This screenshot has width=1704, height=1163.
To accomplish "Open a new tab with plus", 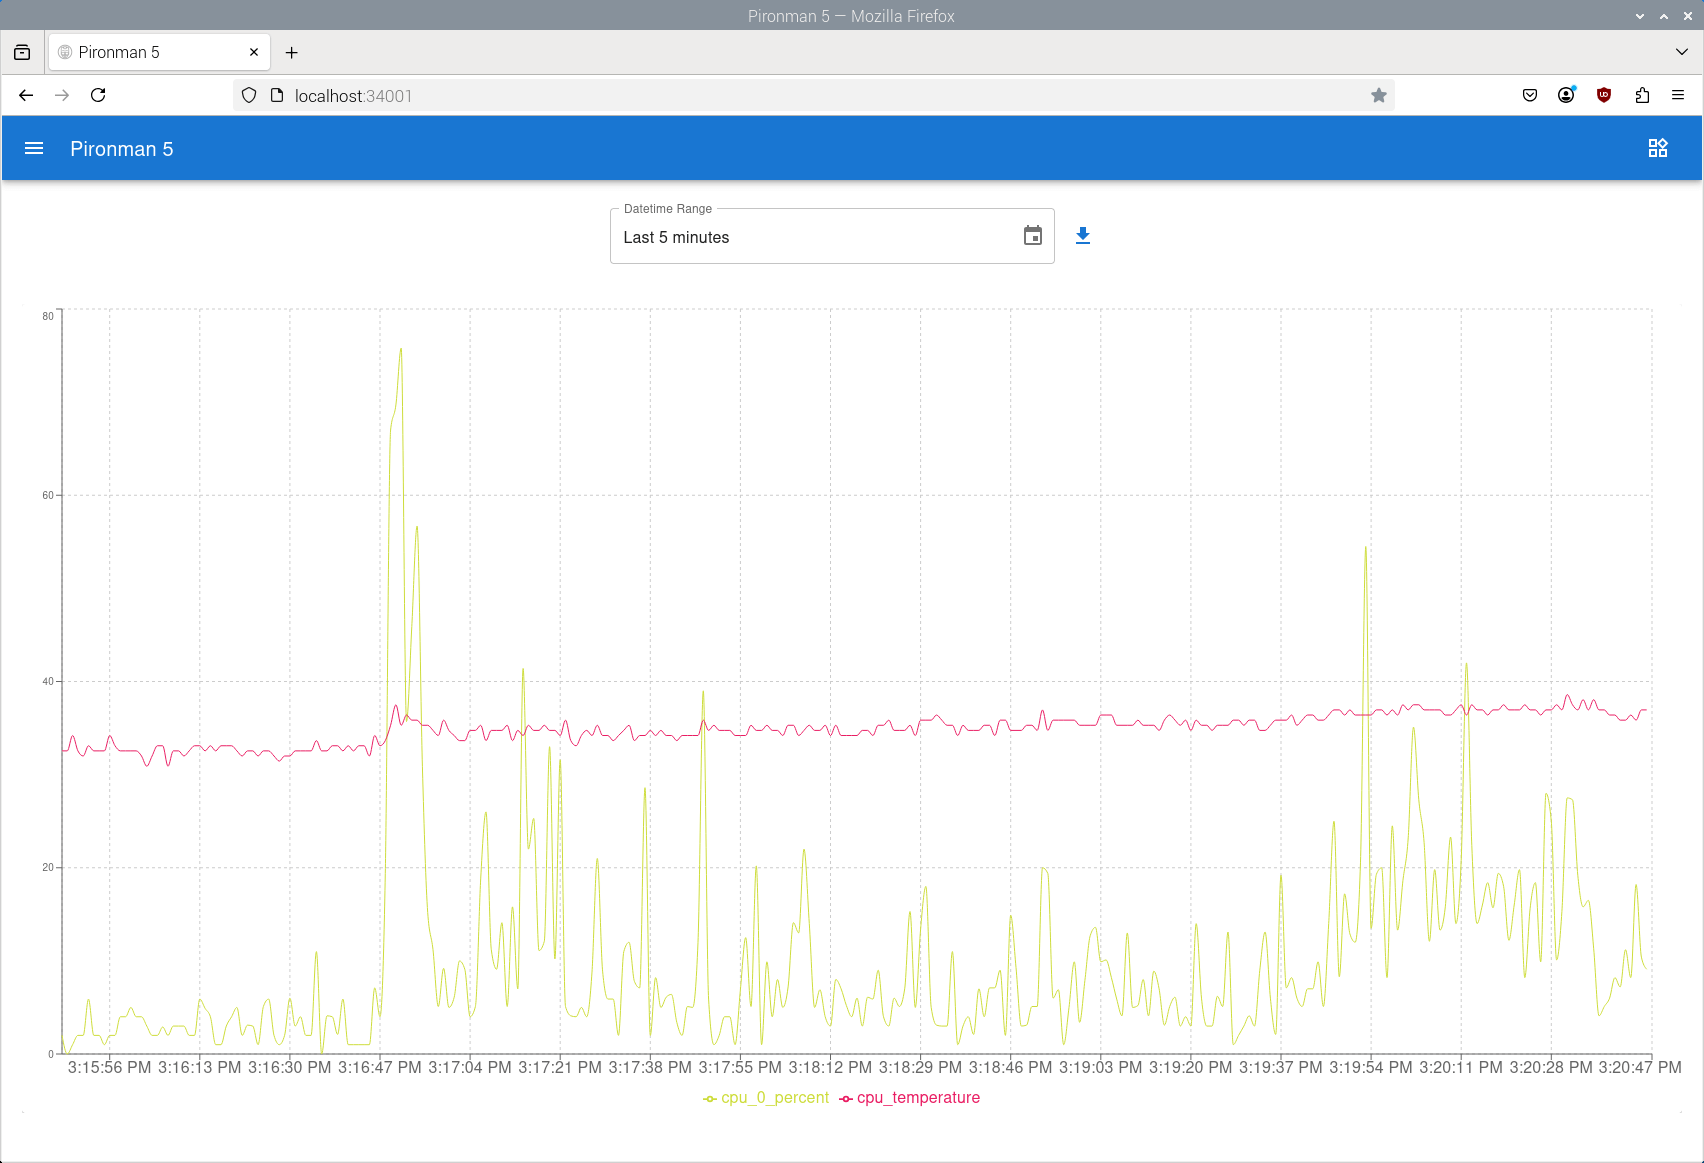I will (292, 52).
